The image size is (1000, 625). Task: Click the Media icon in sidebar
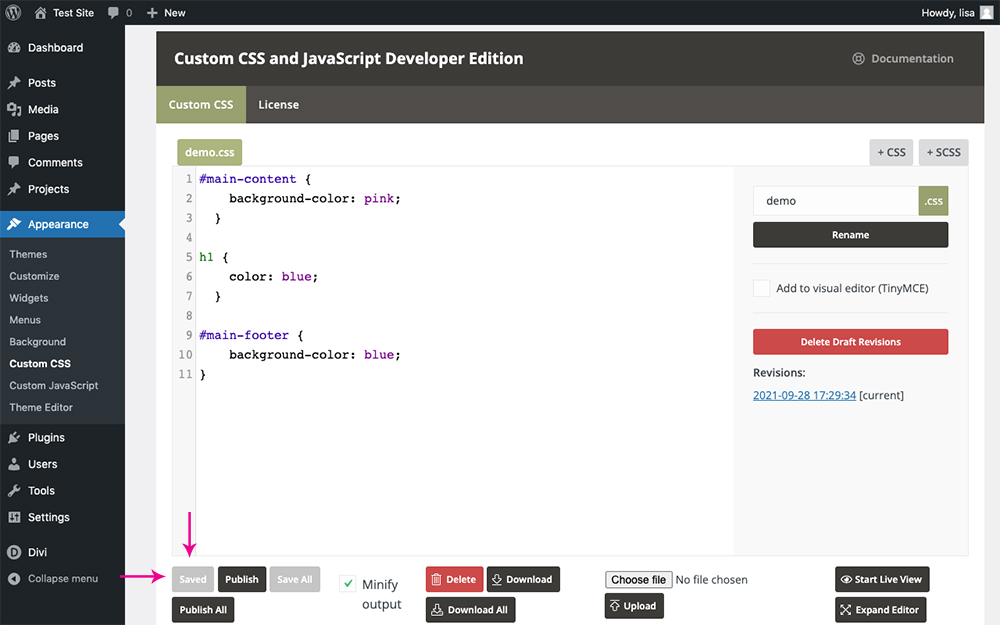pyautogui.click(x=14, y=110)
